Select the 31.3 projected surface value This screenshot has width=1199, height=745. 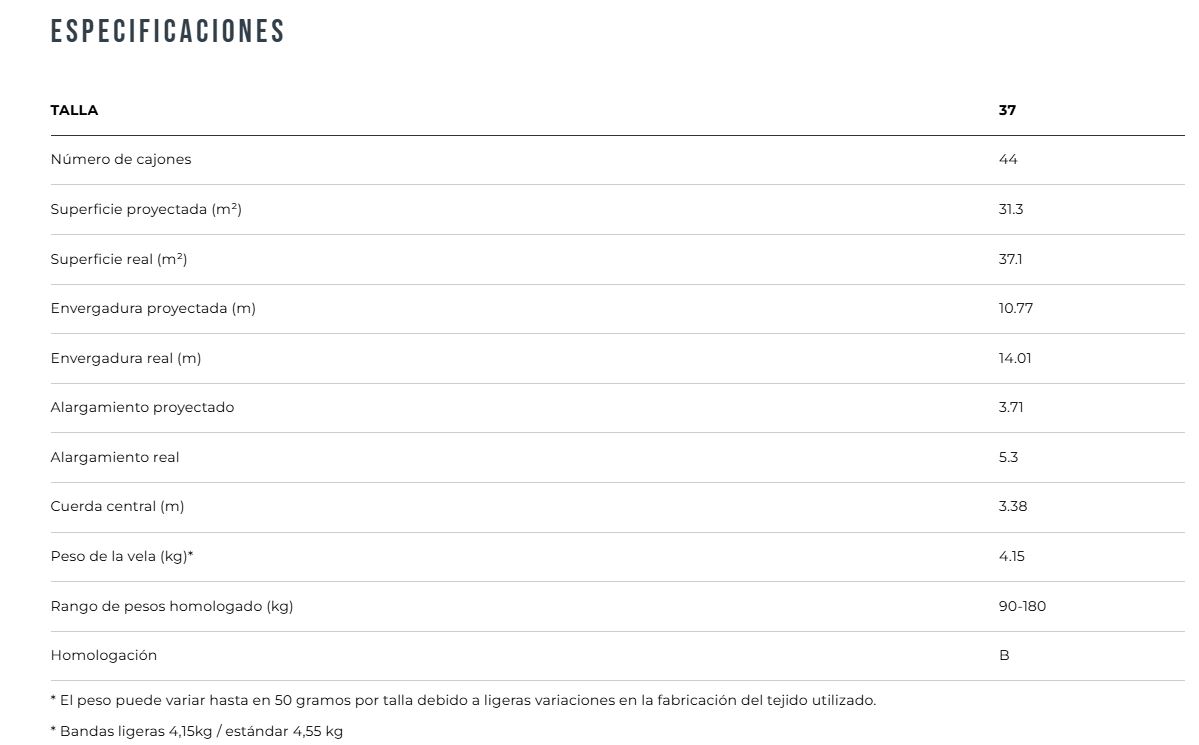click(x=1010, y=209)
